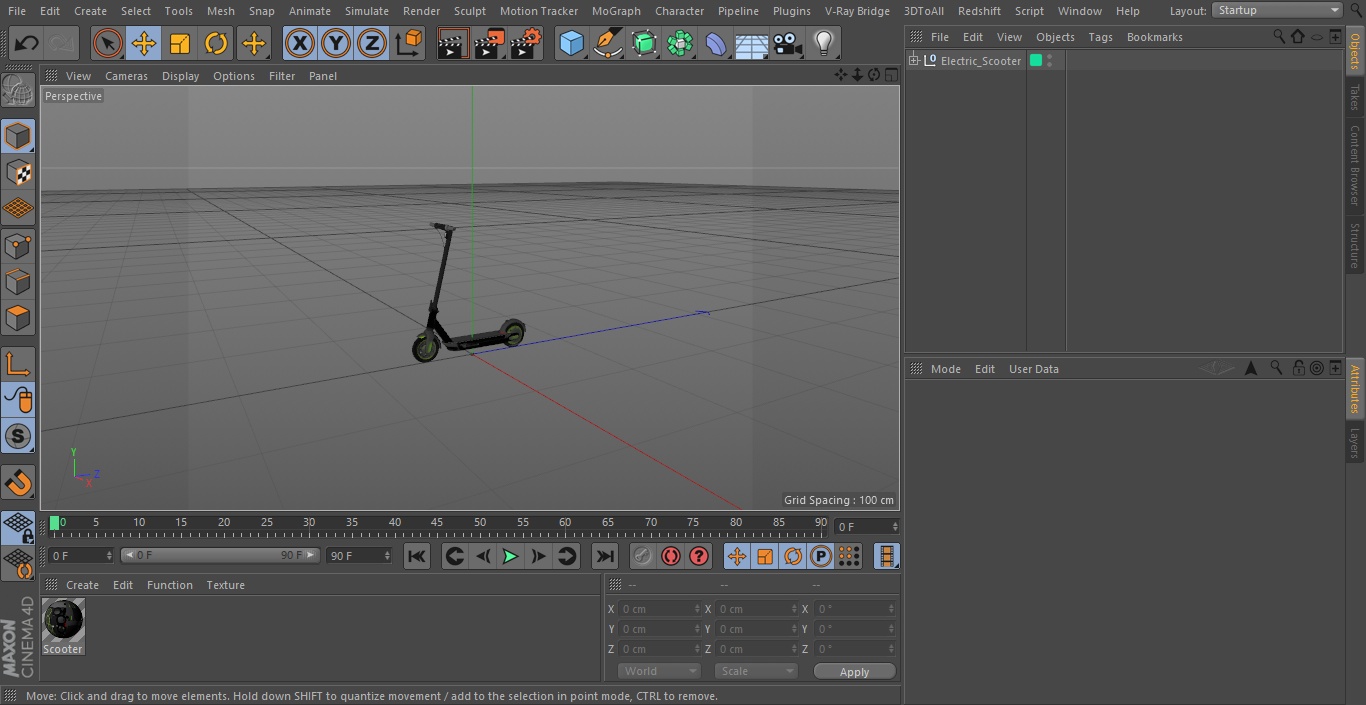
Task: Open the MoGraph menu
Action: [616, 11]
